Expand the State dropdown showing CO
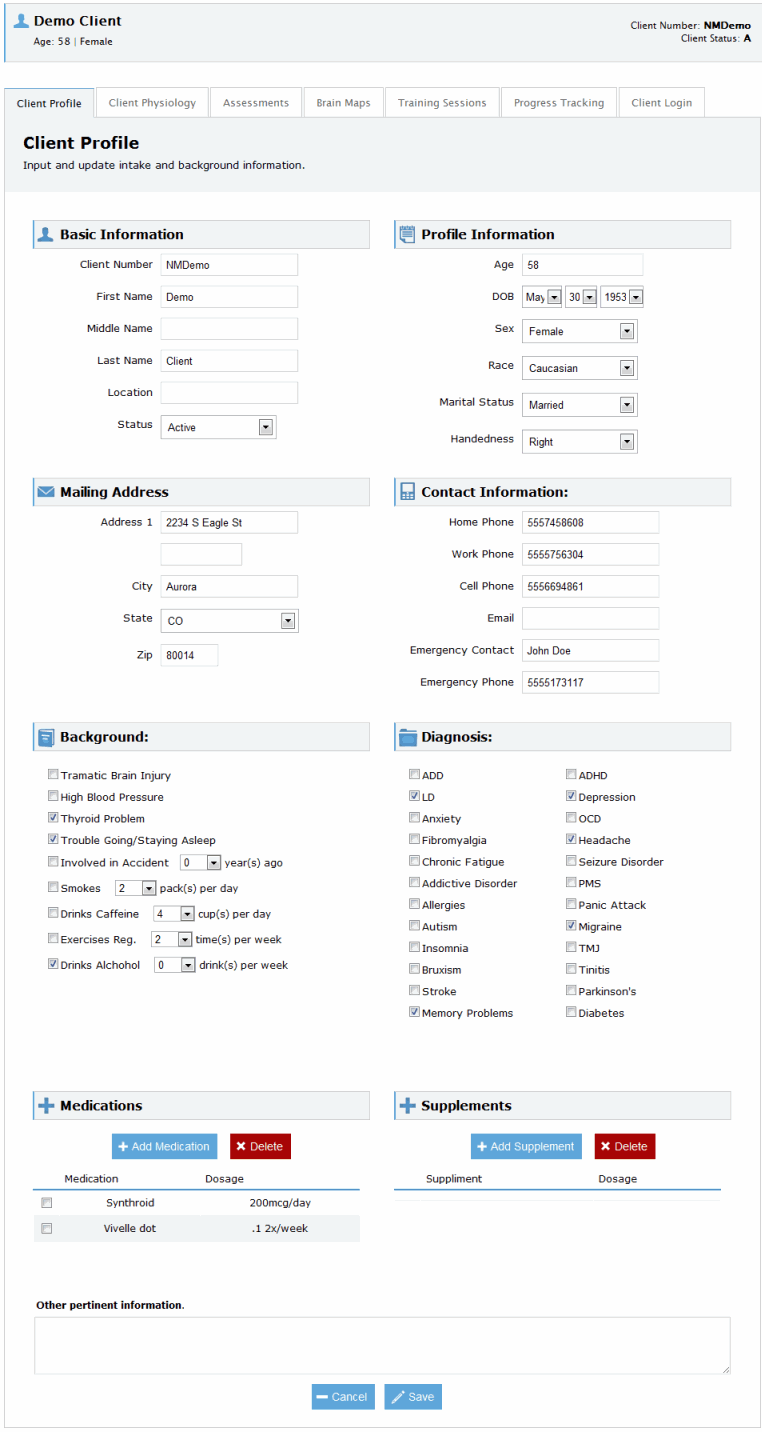762x1432 pixels. [287, 621]
